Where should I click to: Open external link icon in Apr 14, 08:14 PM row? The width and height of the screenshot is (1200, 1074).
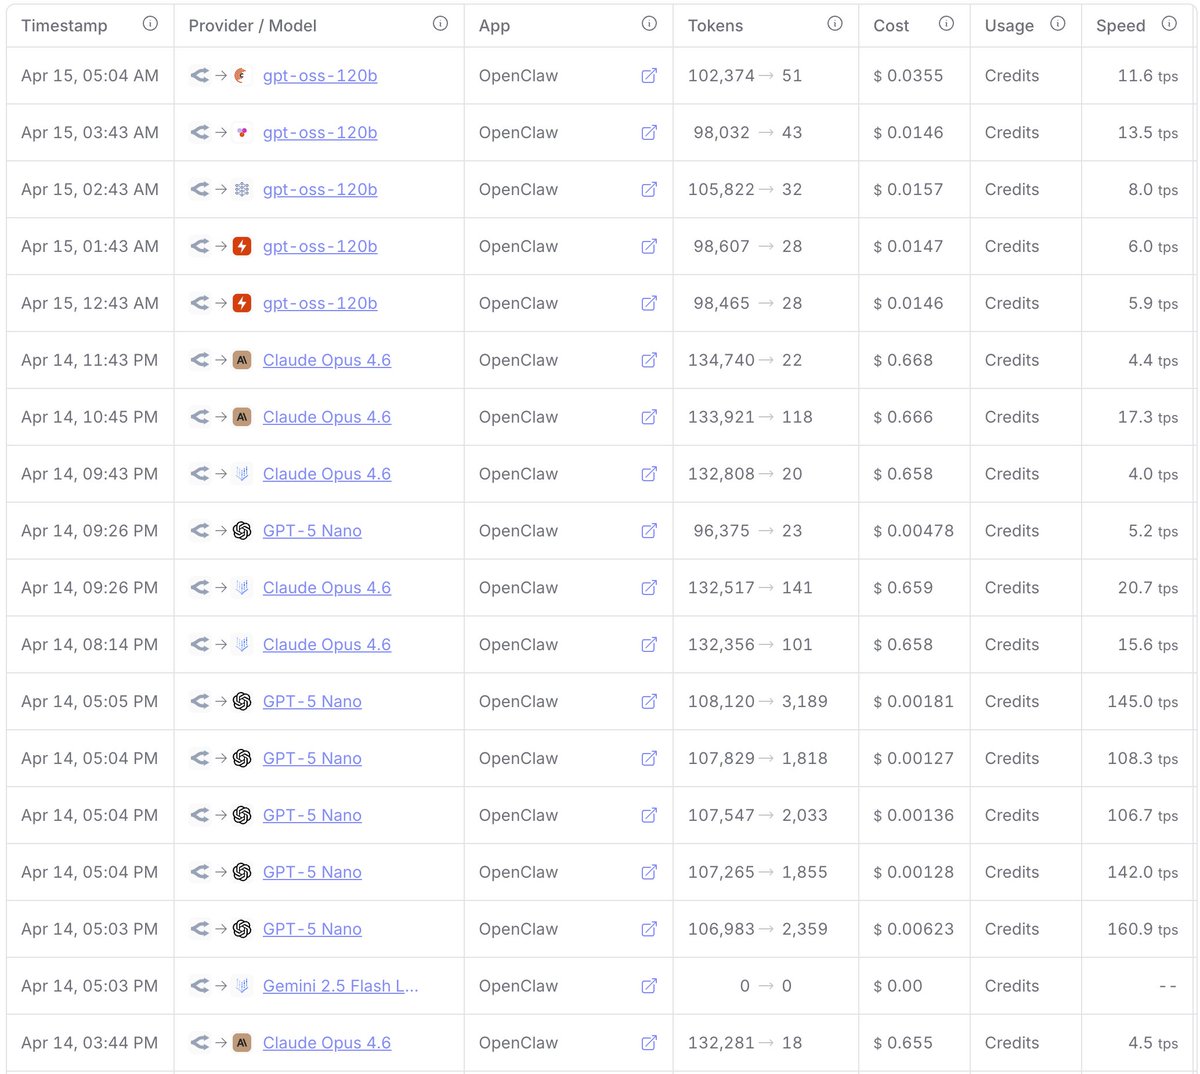(x=649, y=645)
